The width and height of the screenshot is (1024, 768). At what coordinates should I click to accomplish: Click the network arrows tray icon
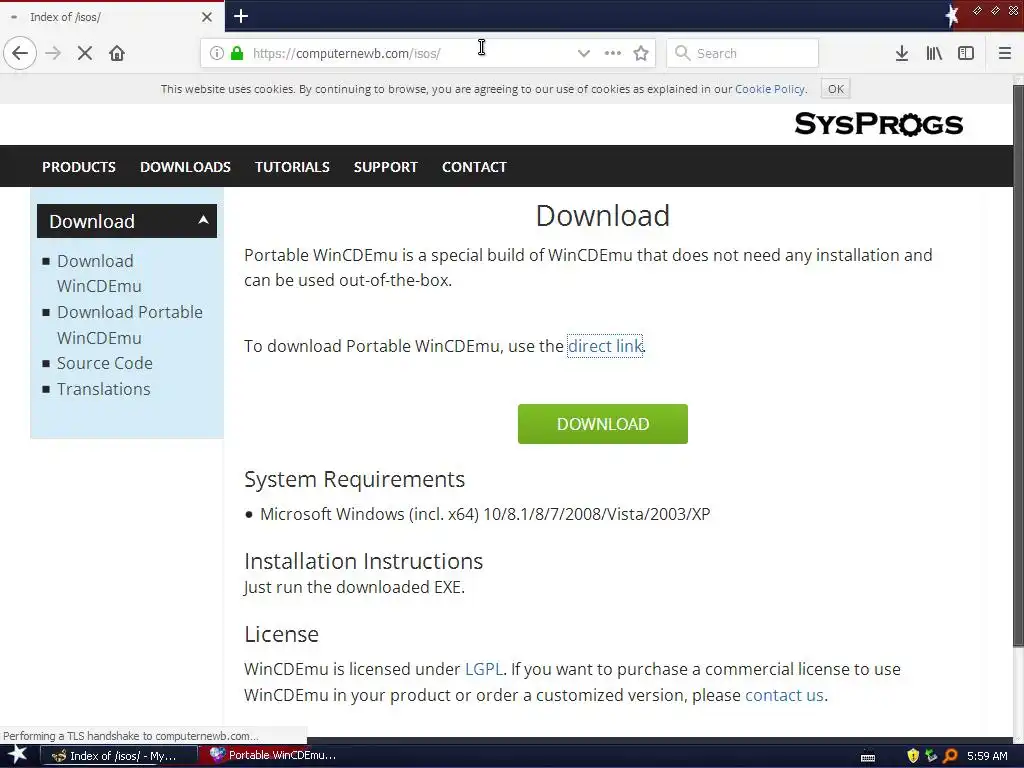(x=931, y=756)
